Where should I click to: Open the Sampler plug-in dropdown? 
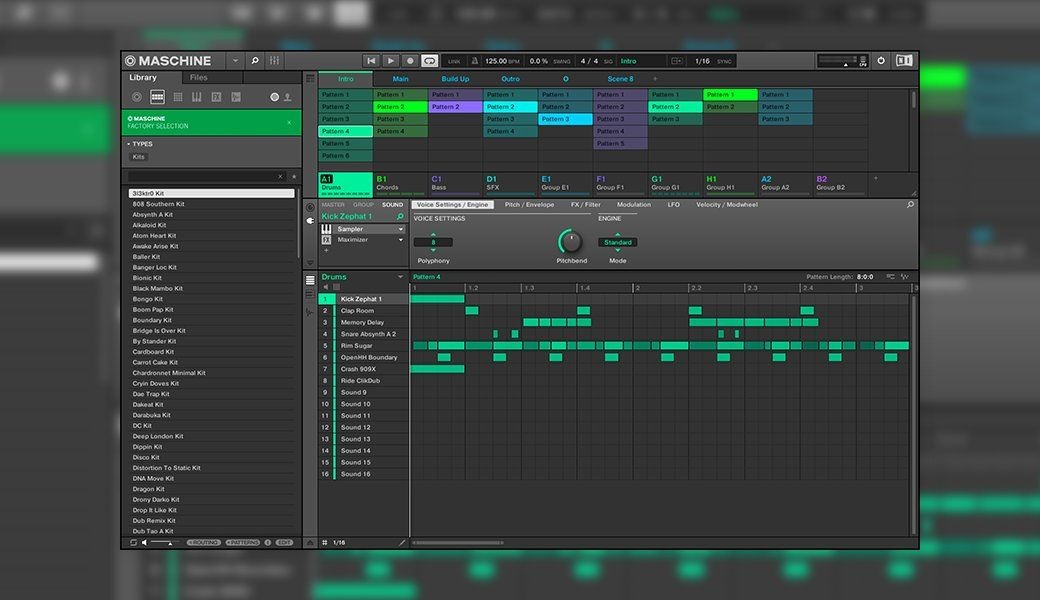click(x=401, y=229)
